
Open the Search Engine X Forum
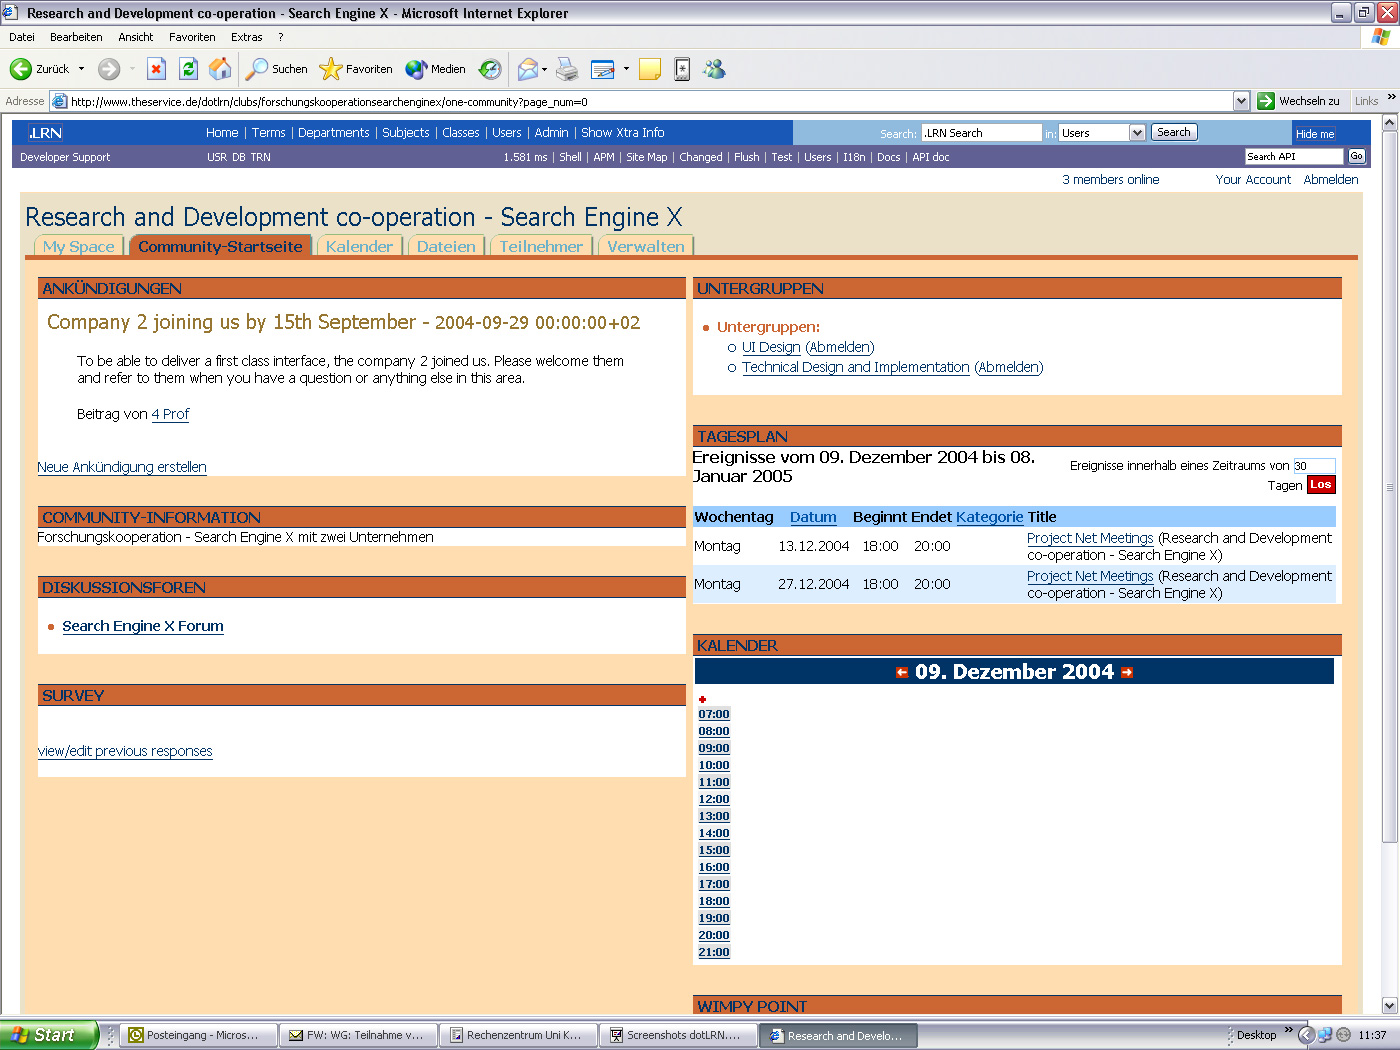[x=142, y=625]
